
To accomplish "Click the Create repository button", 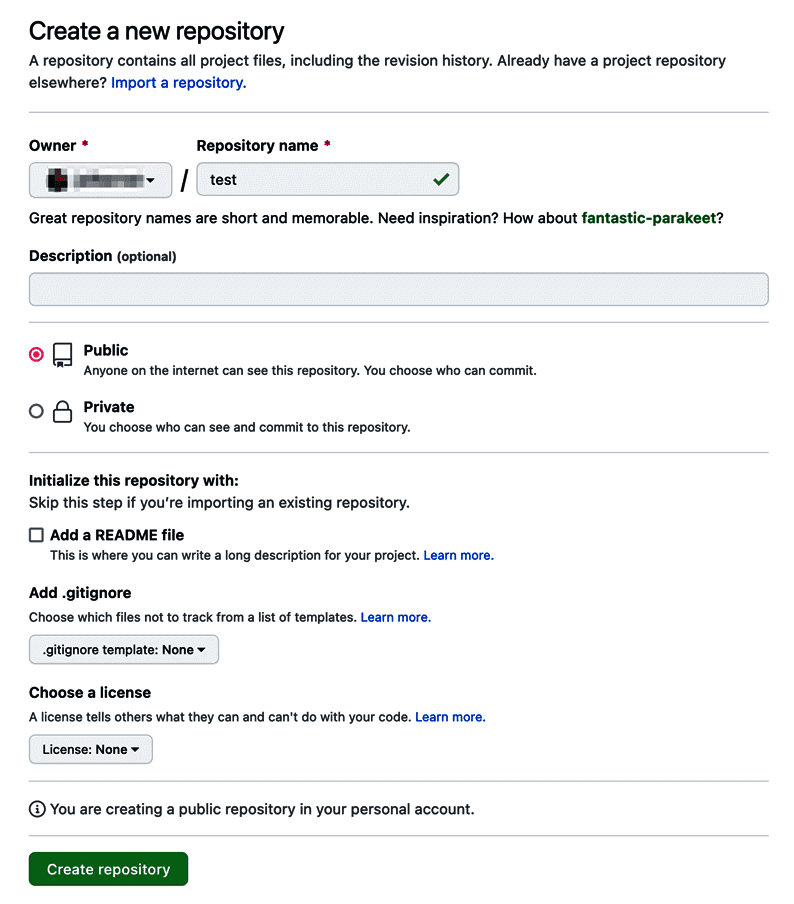I will pyautogui.click(x=108, y=869).
